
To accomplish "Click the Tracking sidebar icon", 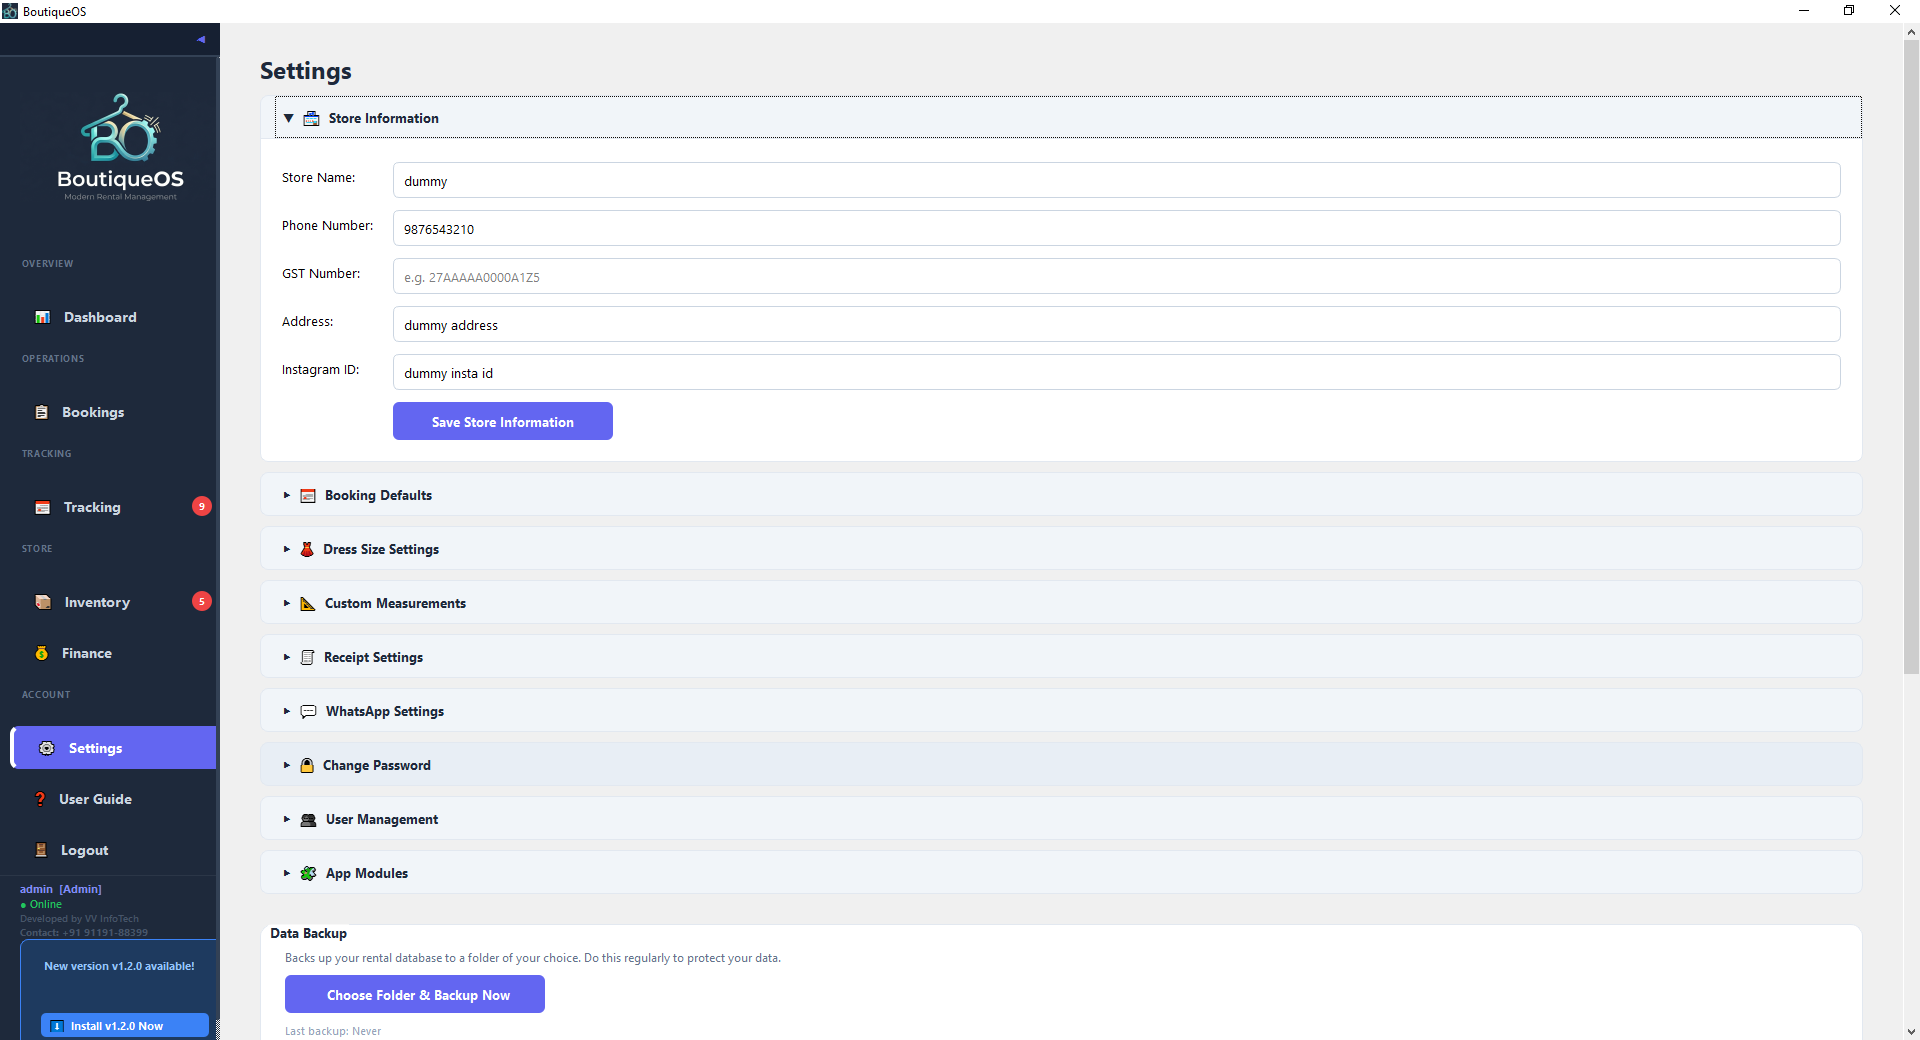I will (x=42, y=507).
